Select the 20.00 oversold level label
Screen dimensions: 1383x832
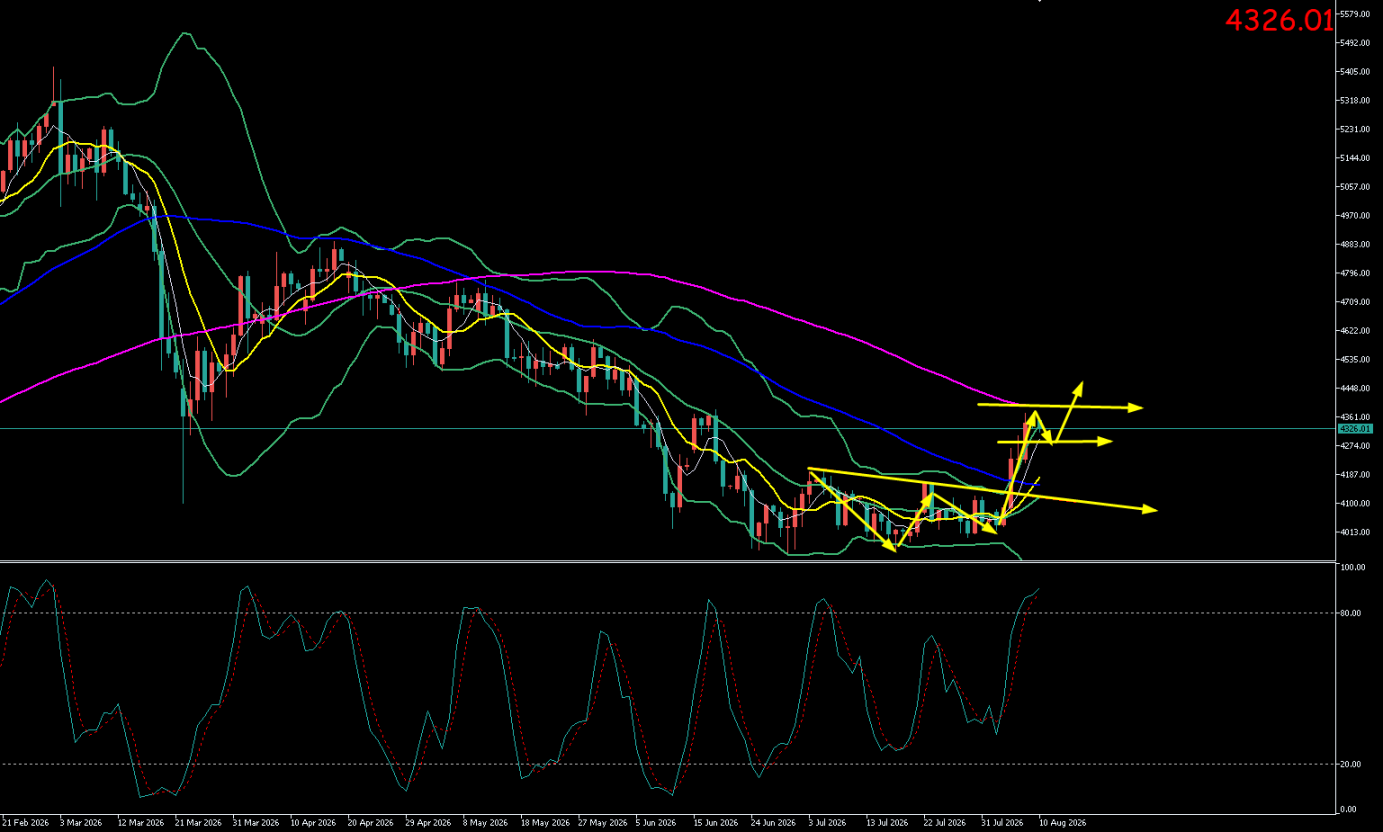(1352, 764)
